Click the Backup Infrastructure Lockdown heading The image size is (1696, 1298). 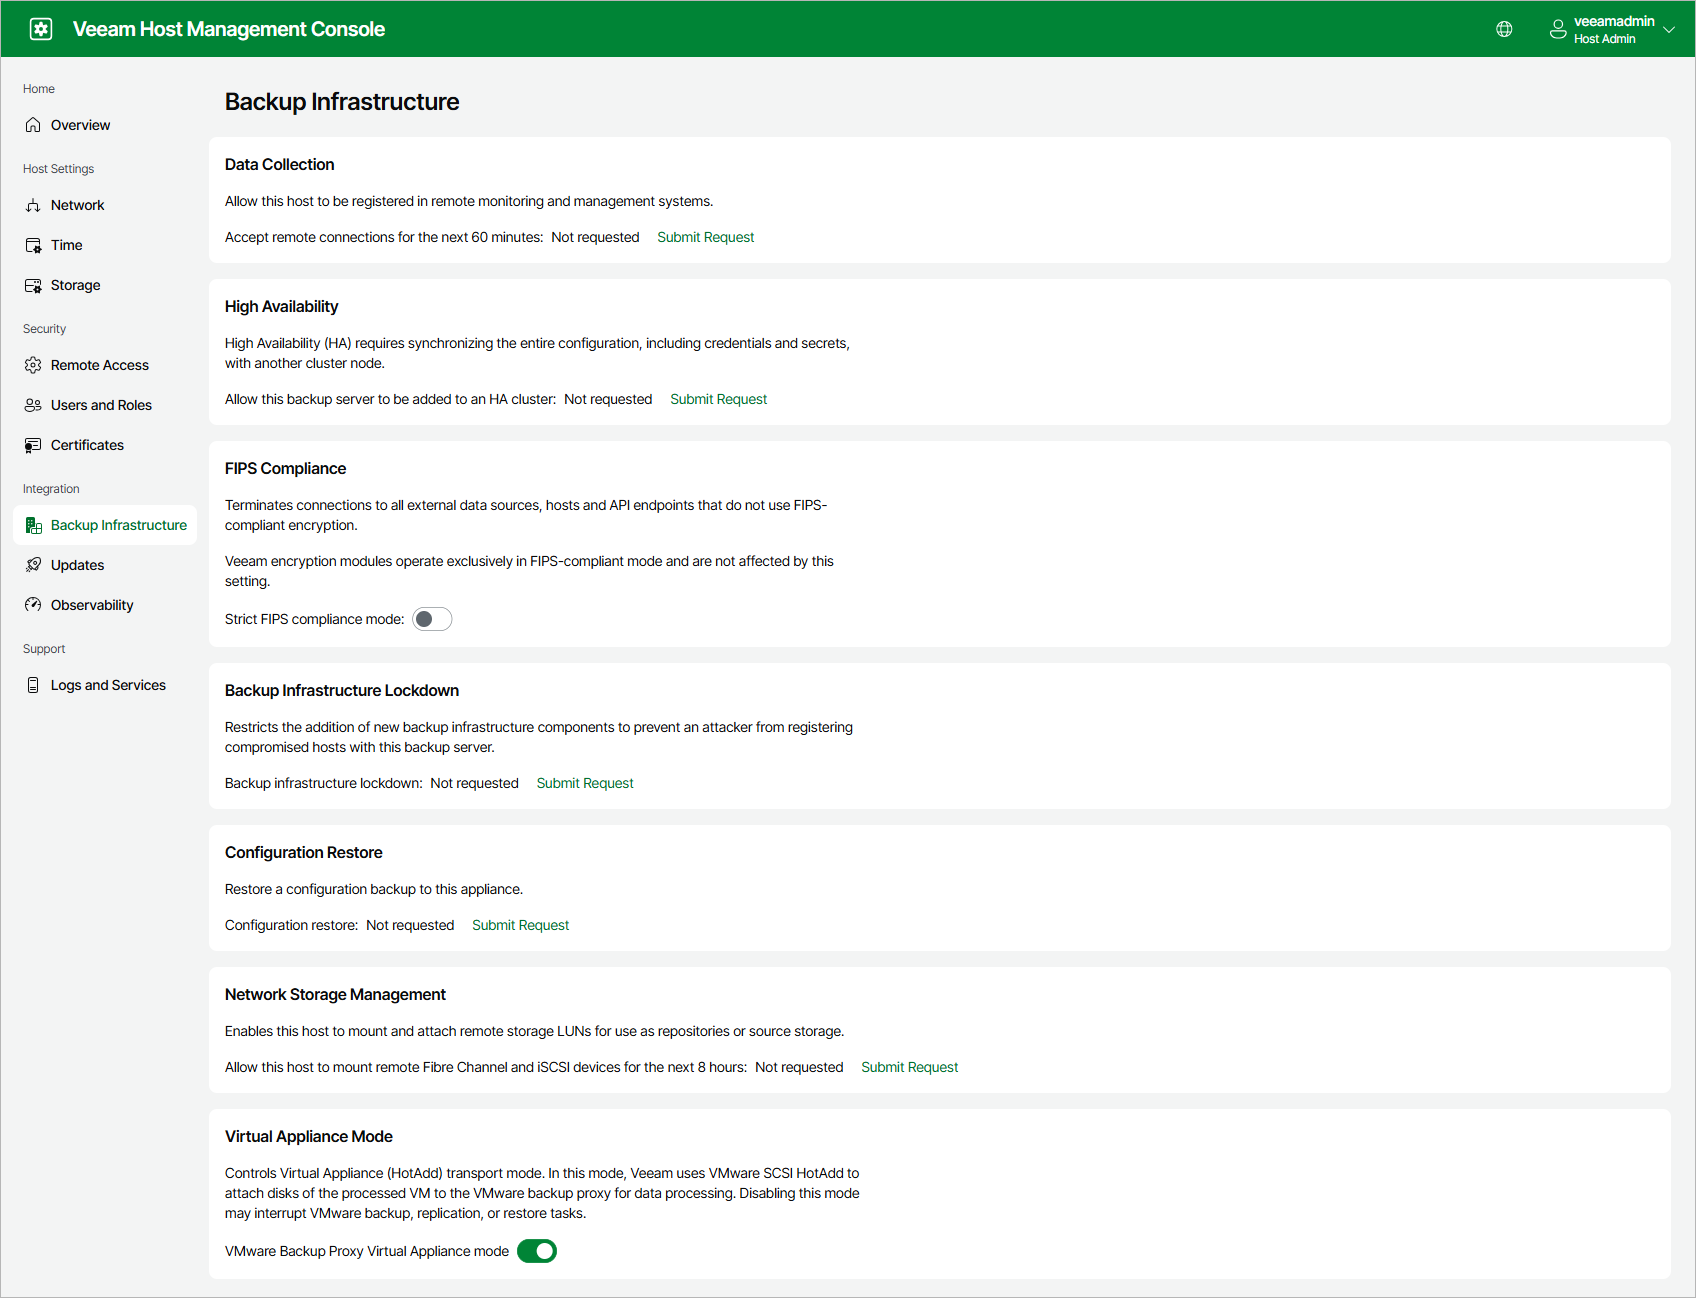[342, 690]
